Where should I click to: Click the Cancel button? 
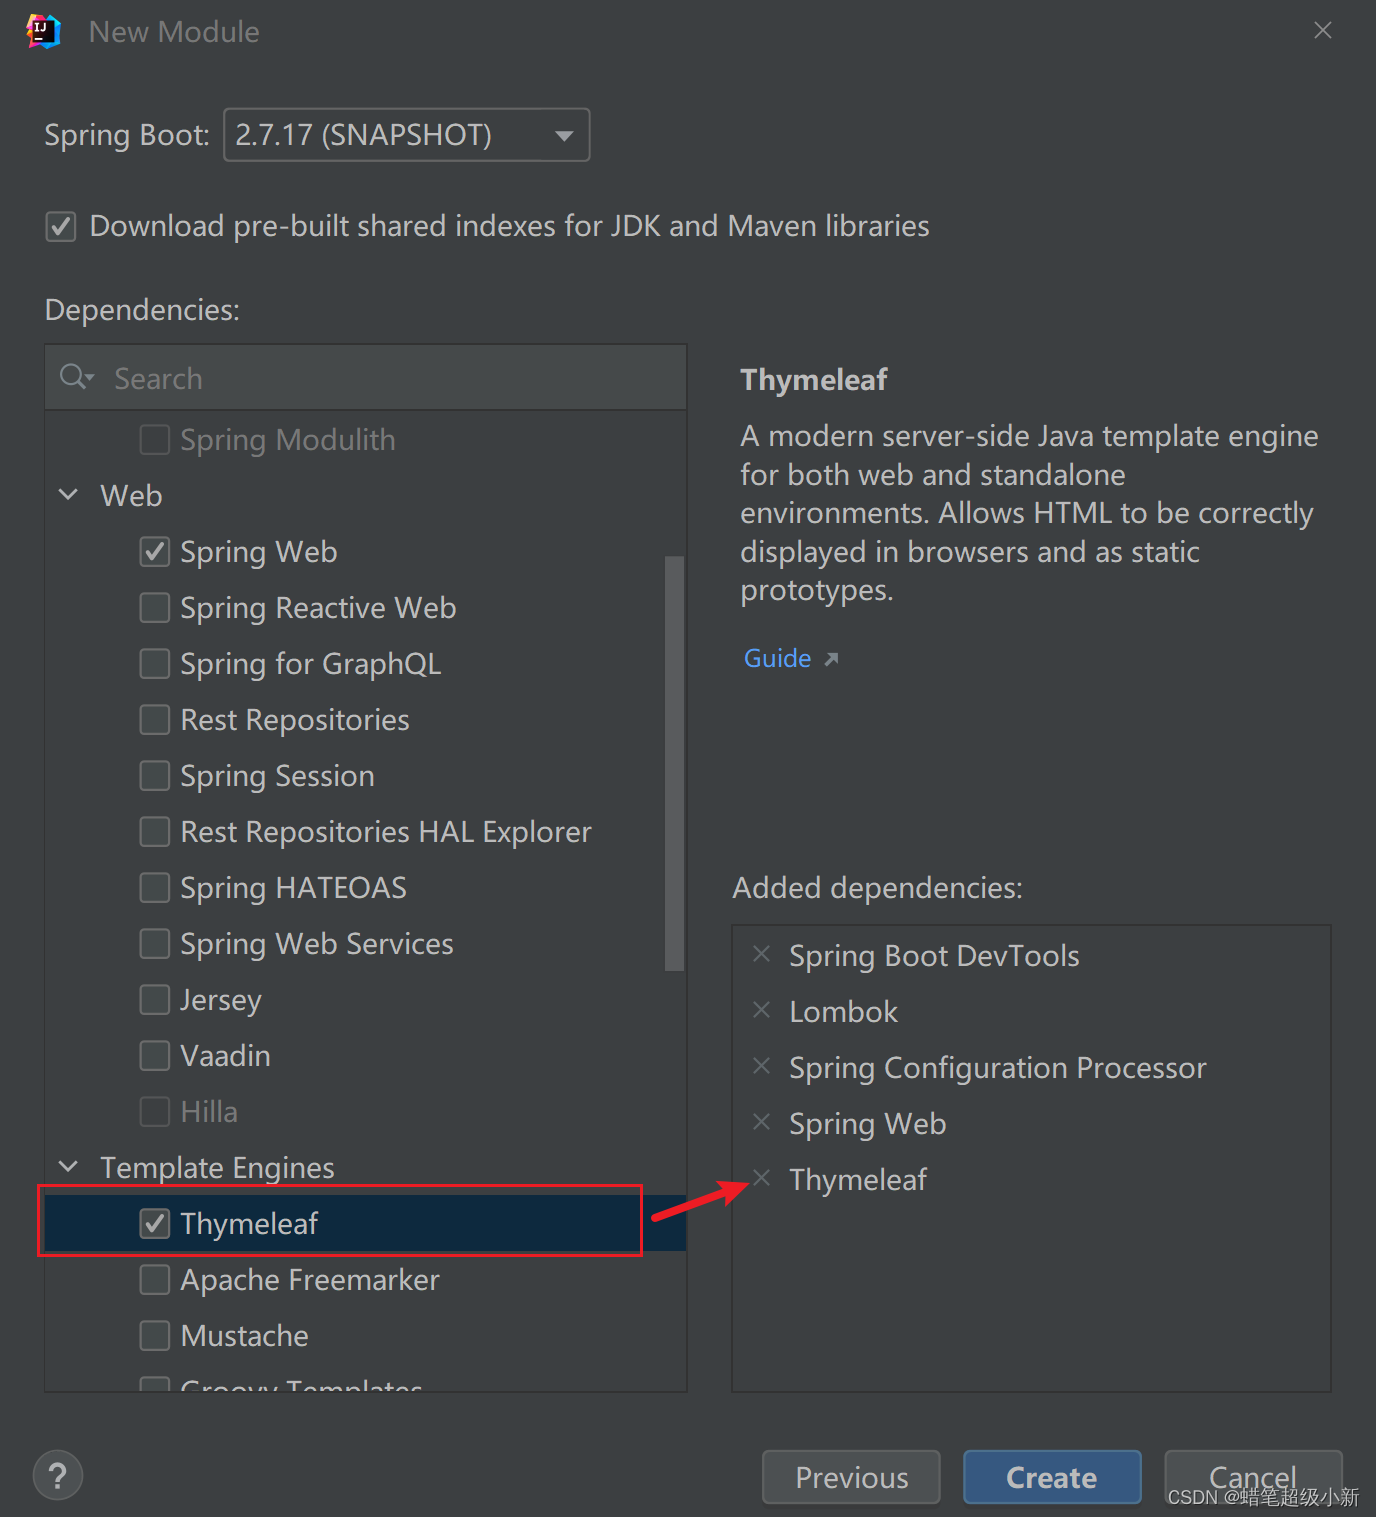click(1253, 1477)
